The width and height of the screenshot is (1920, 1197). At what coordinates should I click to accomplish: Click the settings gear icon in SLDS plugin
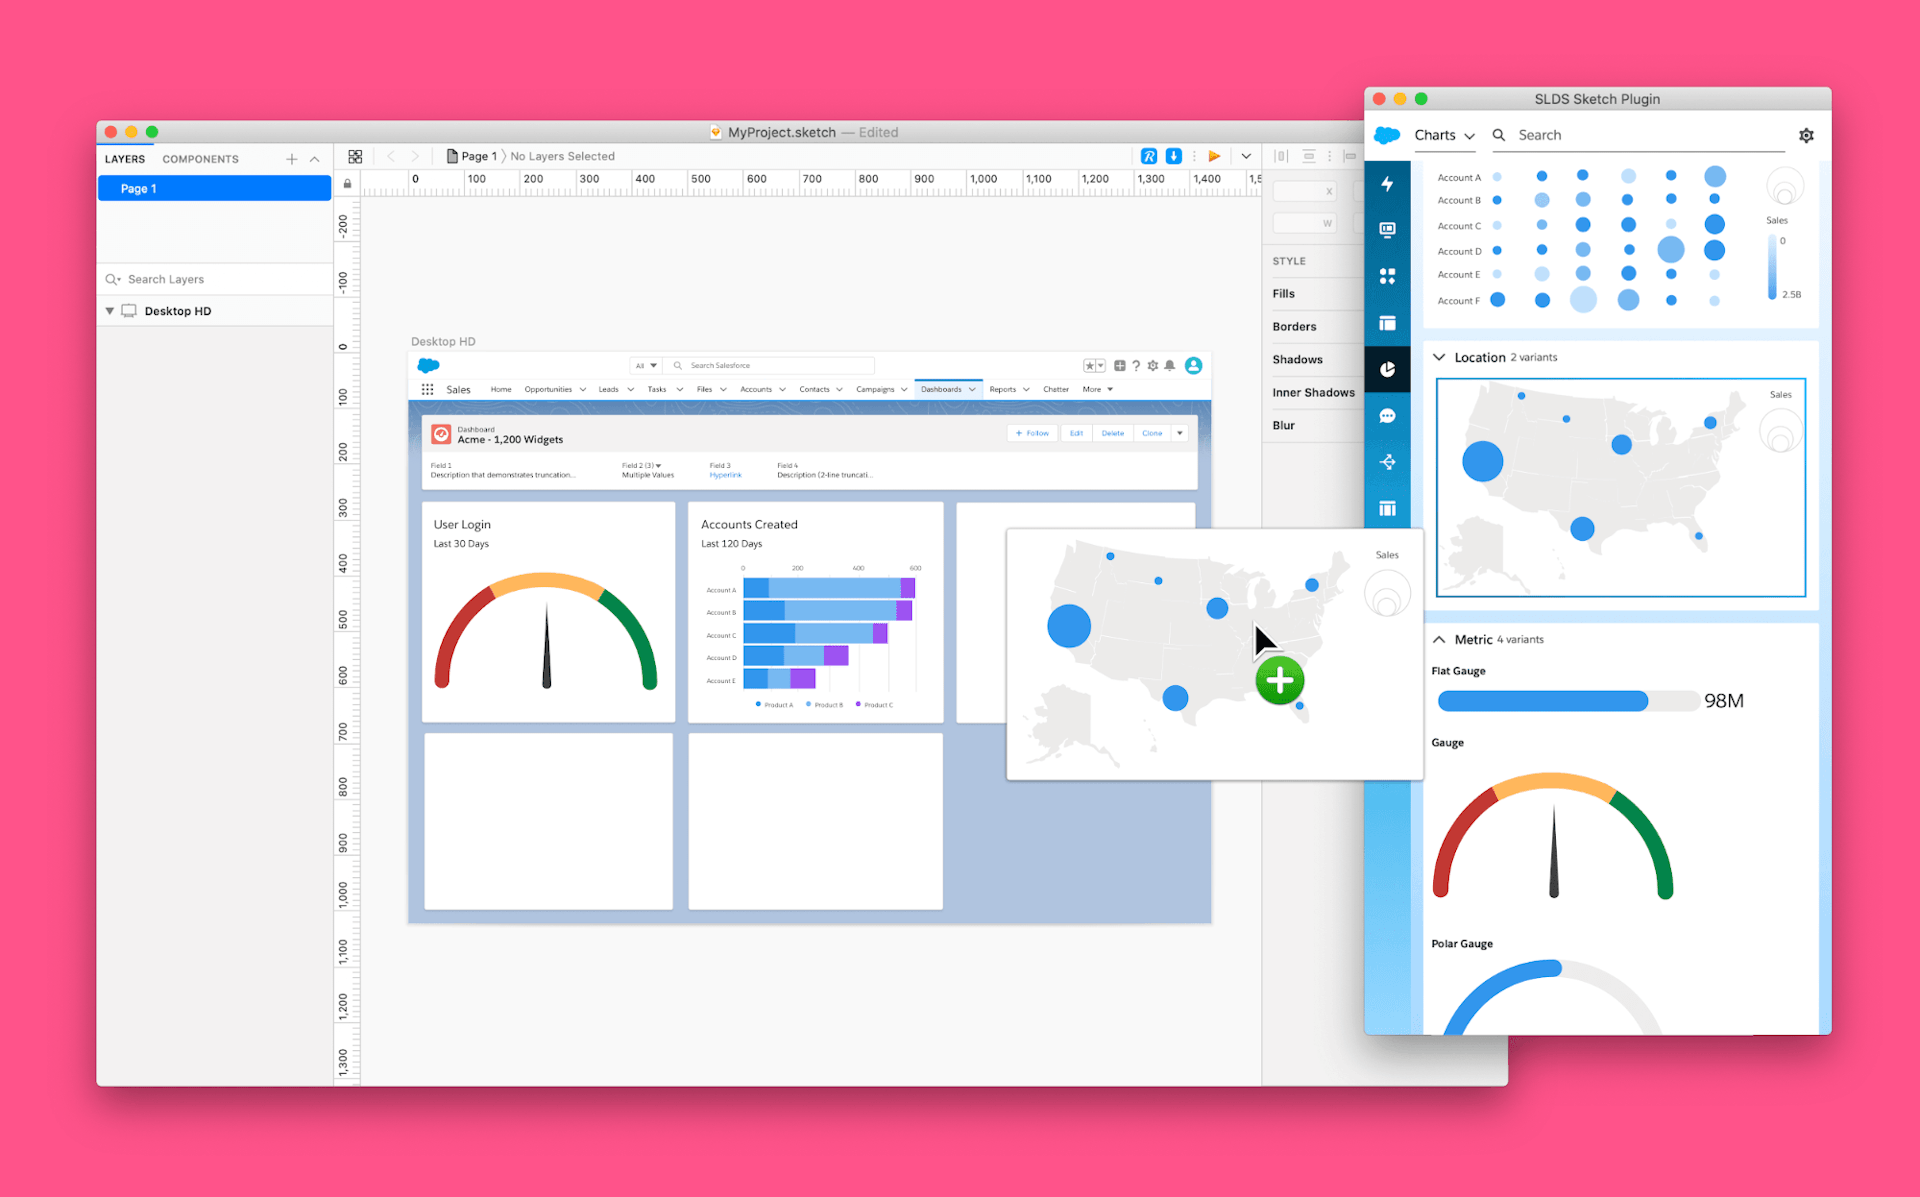click(1806, 135)
